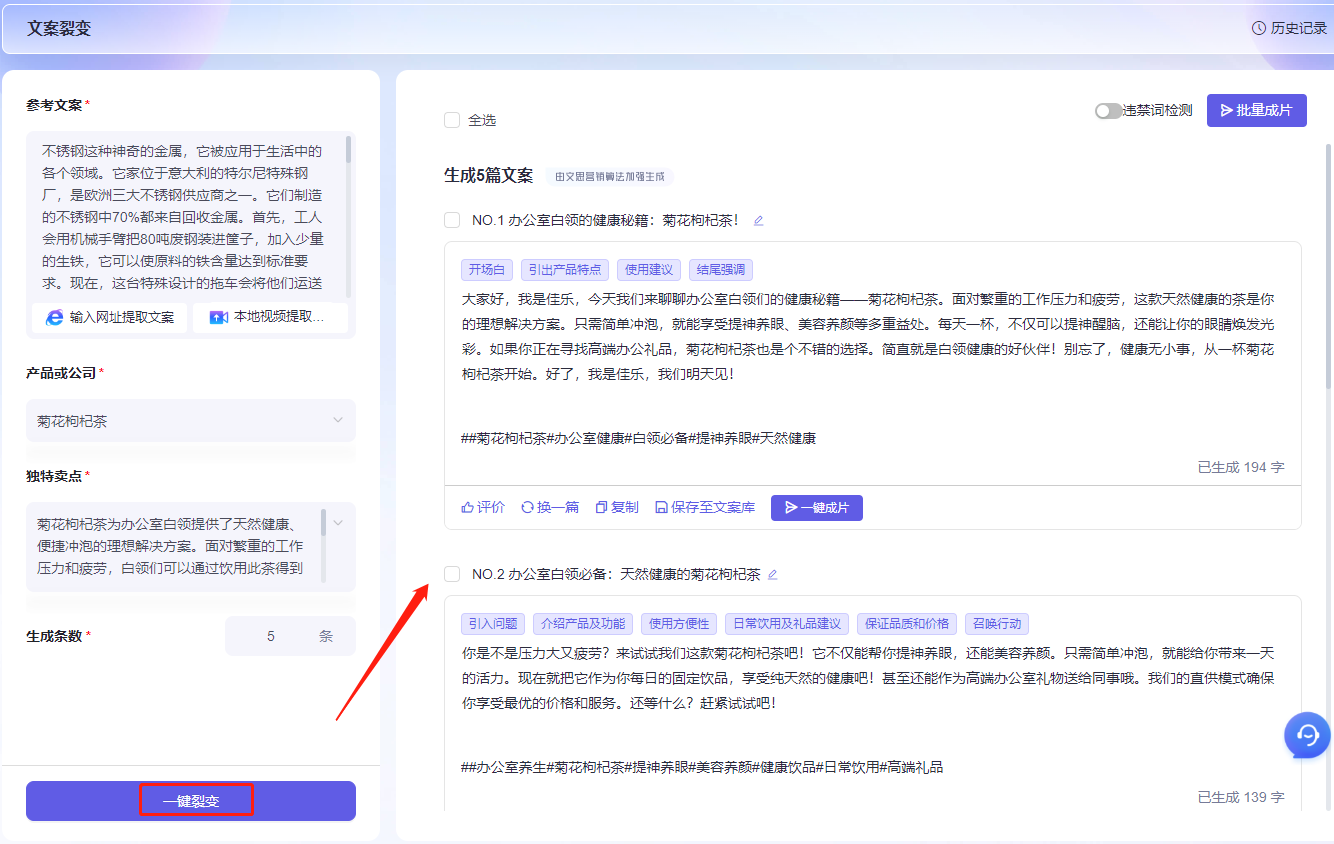Check the NO.1 办公室白领的健康秘籍 checkbox
1334x844 pixels.
tap(452, 220)
